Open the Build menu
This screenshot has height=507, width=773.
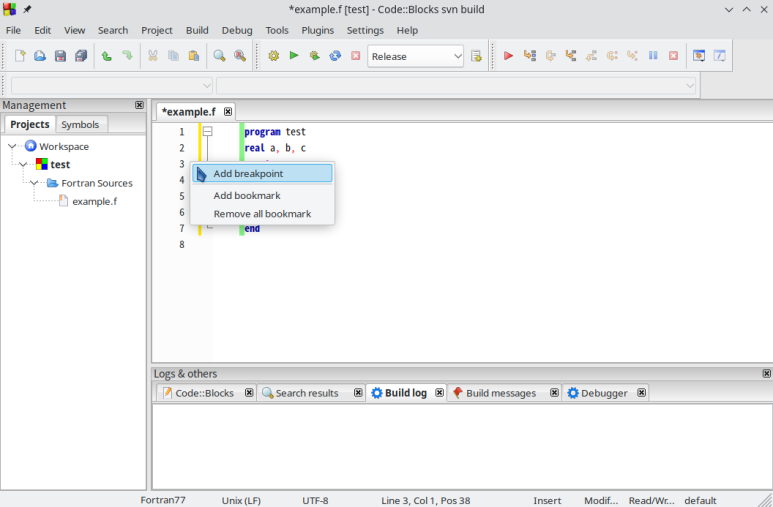197,30
